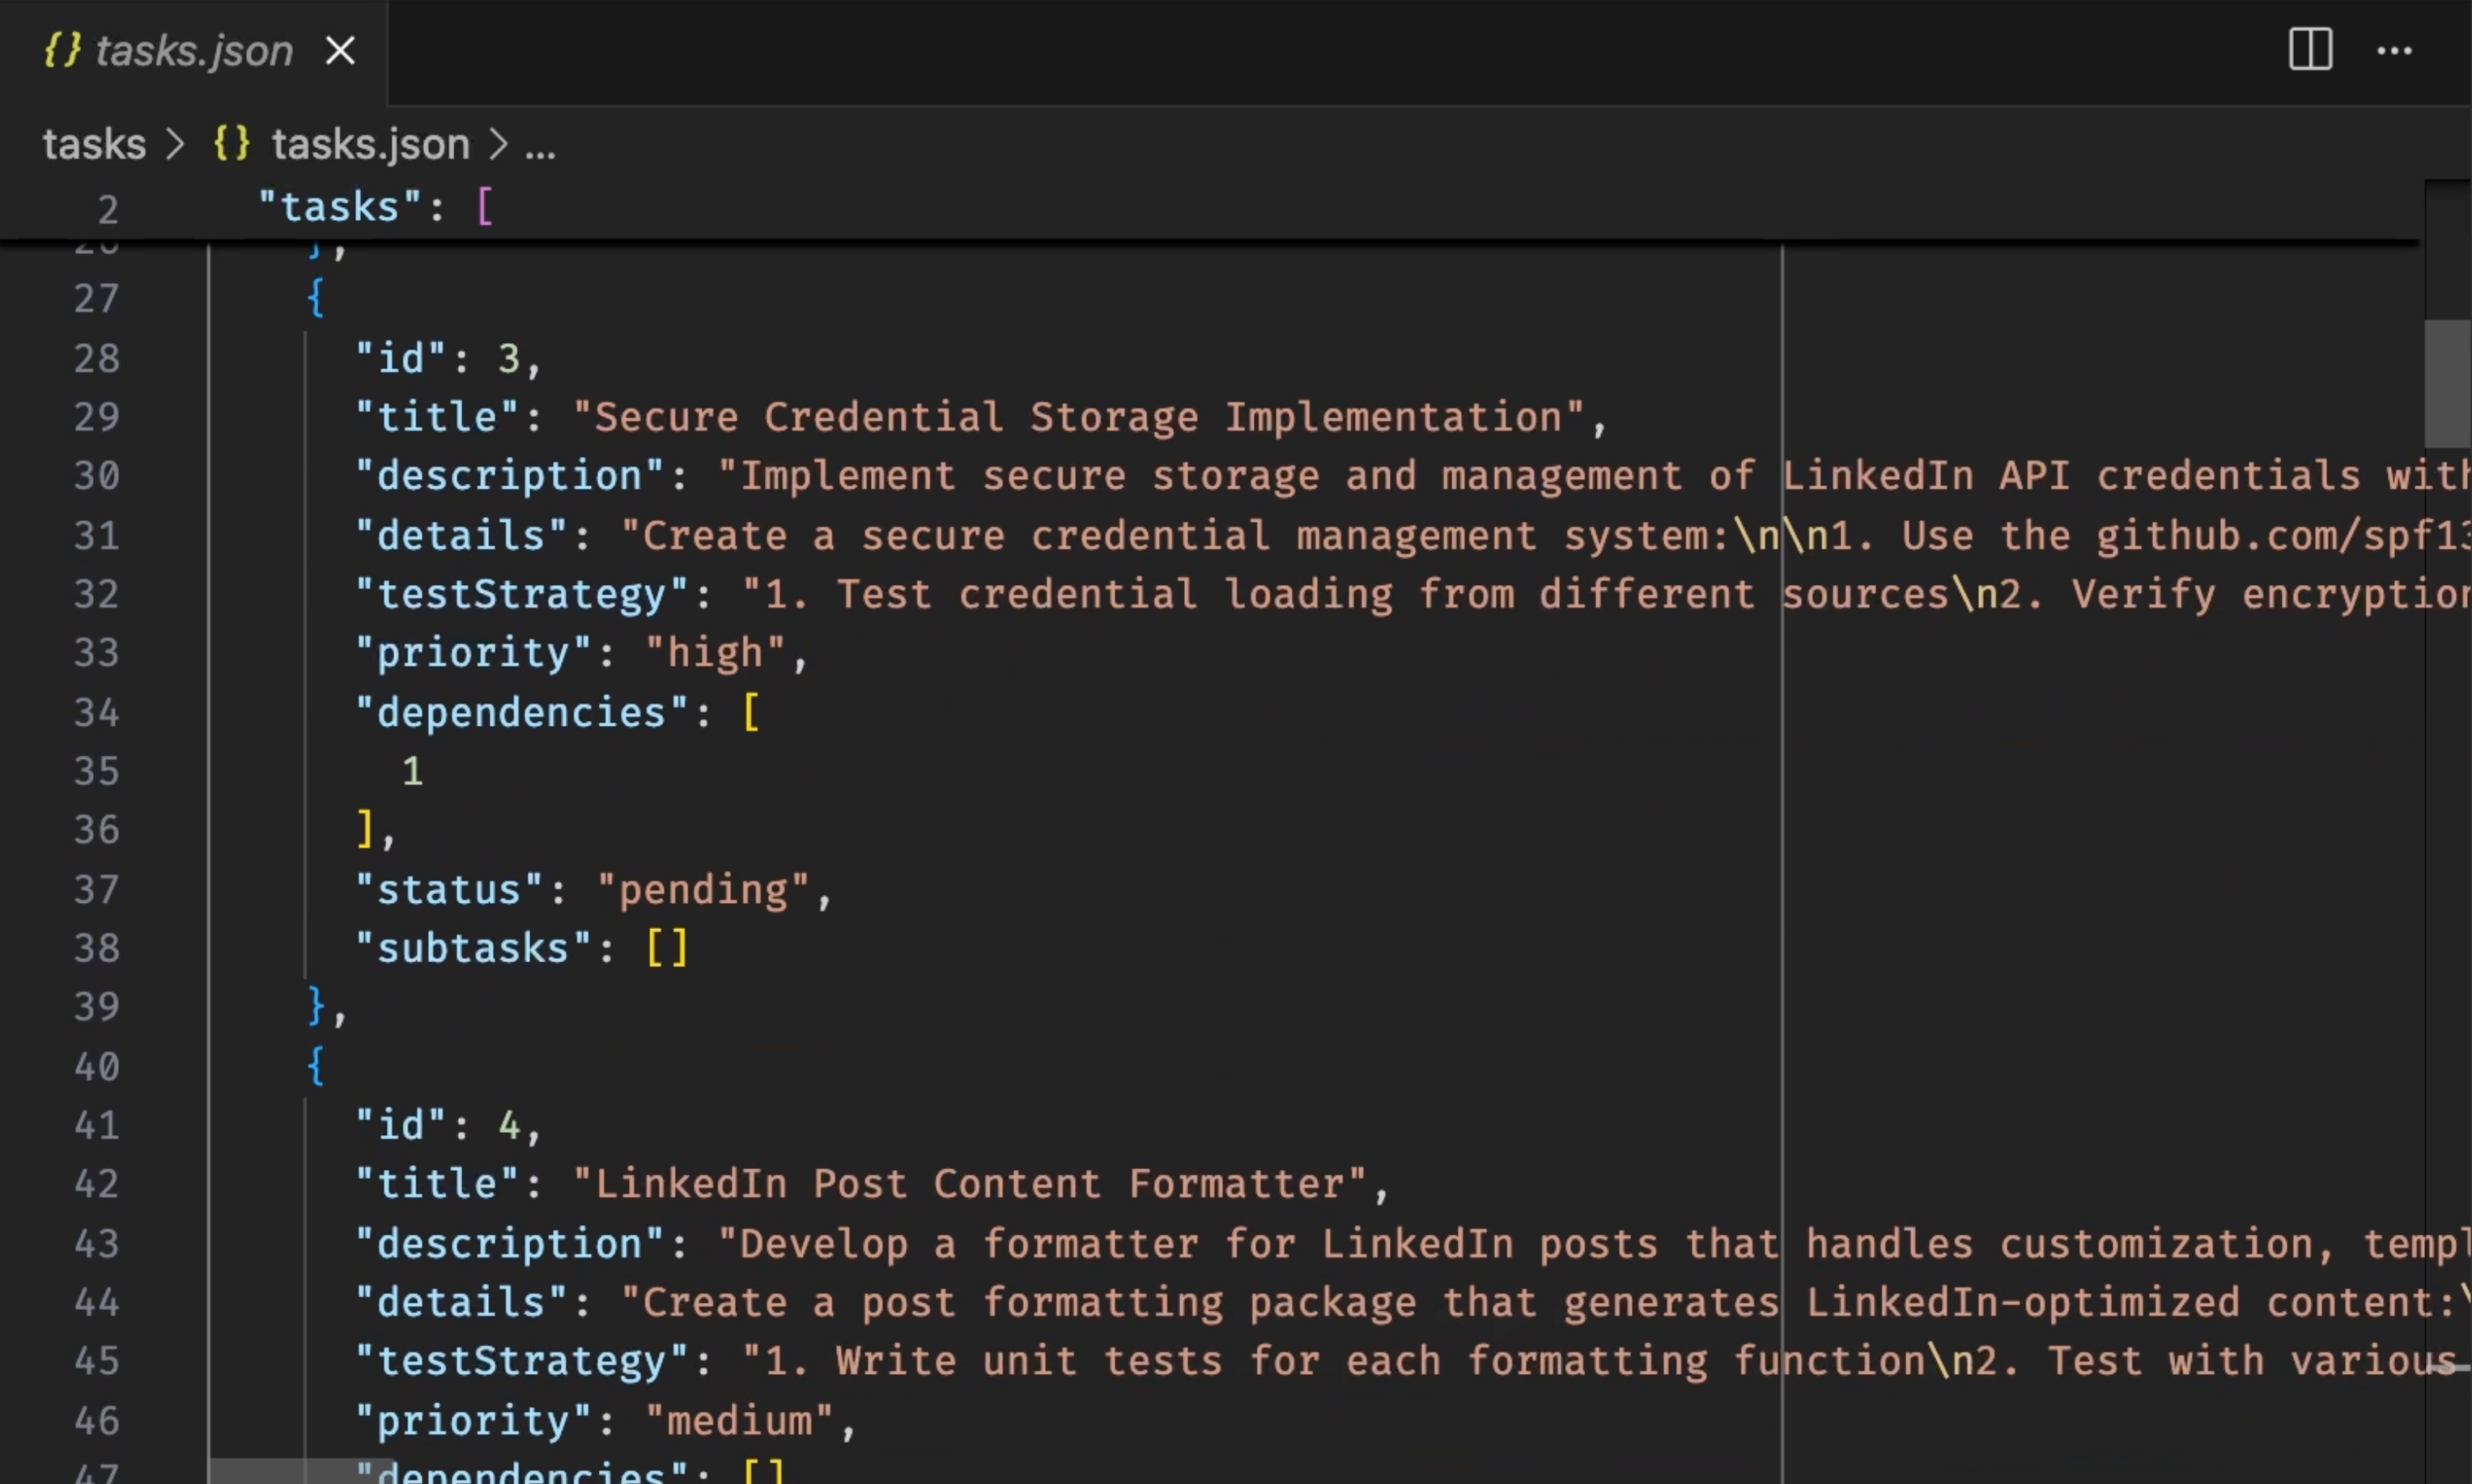This screenshot has width=2472, height=1484.
Task: Click the vertical scrollbar thumb
Action: [x=2447, y=384]
